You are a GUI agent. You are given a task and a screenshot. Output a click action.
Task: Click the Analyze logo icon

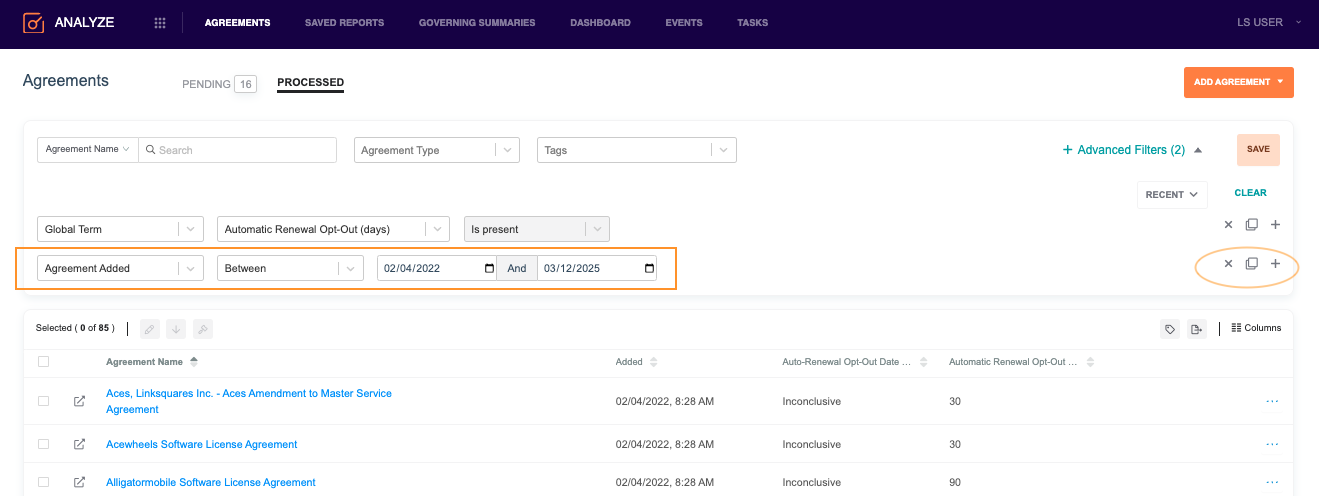34,22
